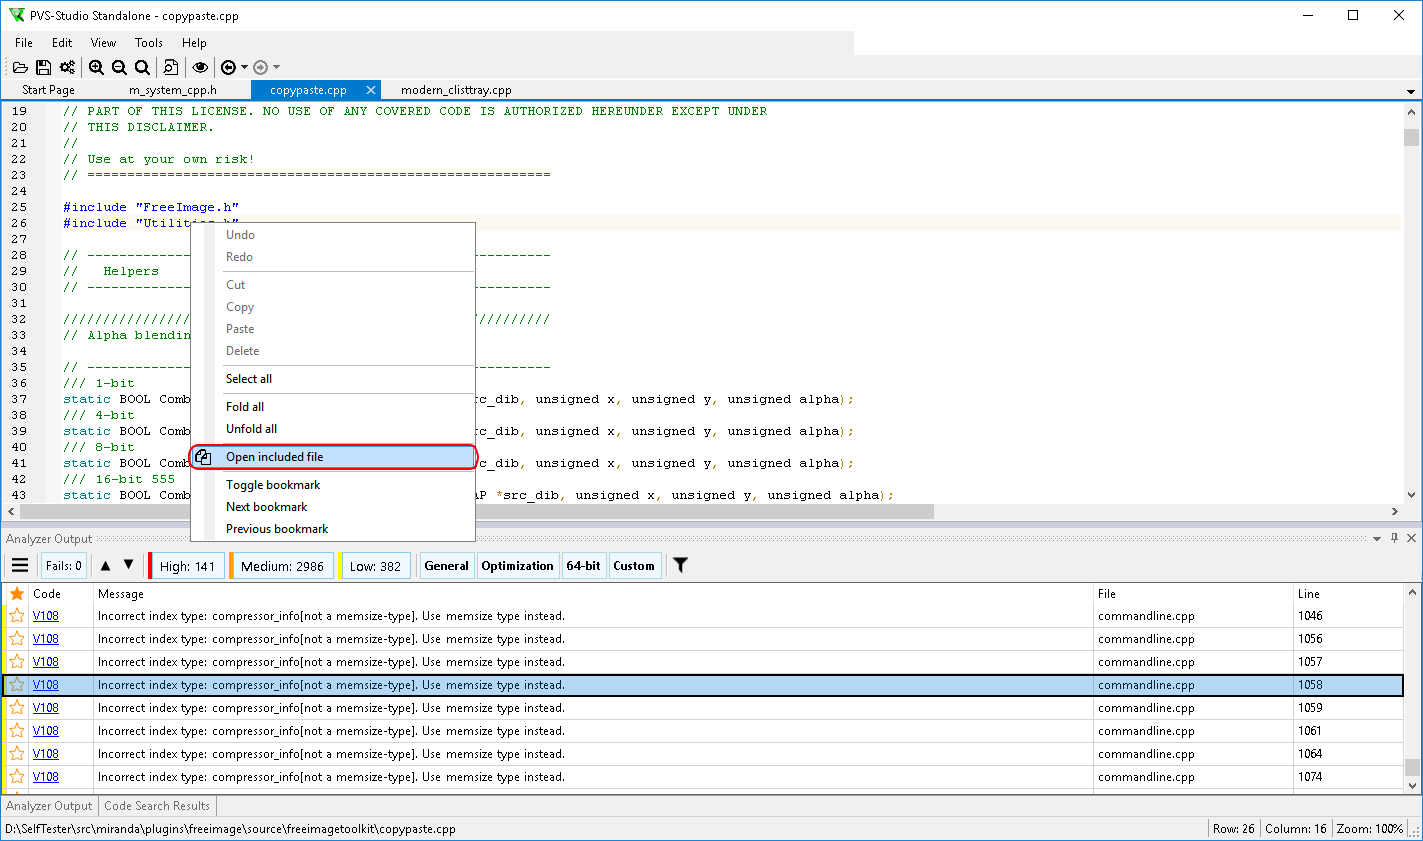Switch to the m_system_cpp.h tab
1423x841 pixels.
(x=172, y=90)
